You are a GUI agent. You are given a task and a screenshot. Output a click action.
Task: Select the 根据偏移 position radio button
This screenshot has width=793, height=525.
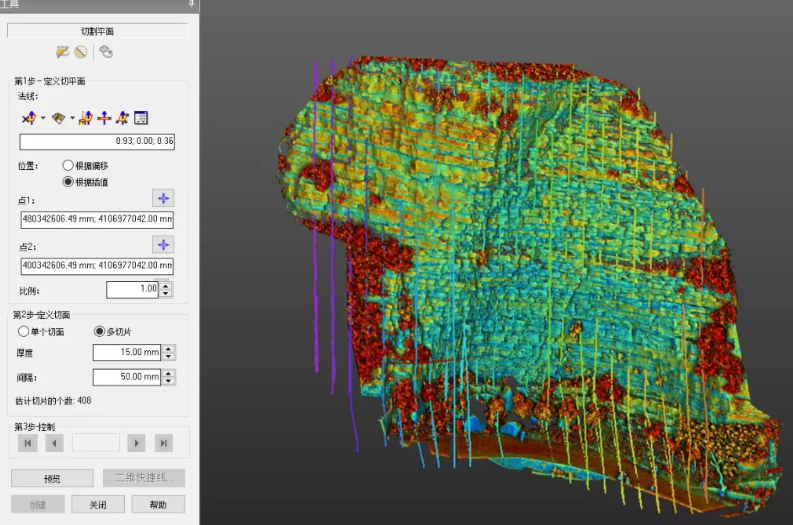[68, 165]
